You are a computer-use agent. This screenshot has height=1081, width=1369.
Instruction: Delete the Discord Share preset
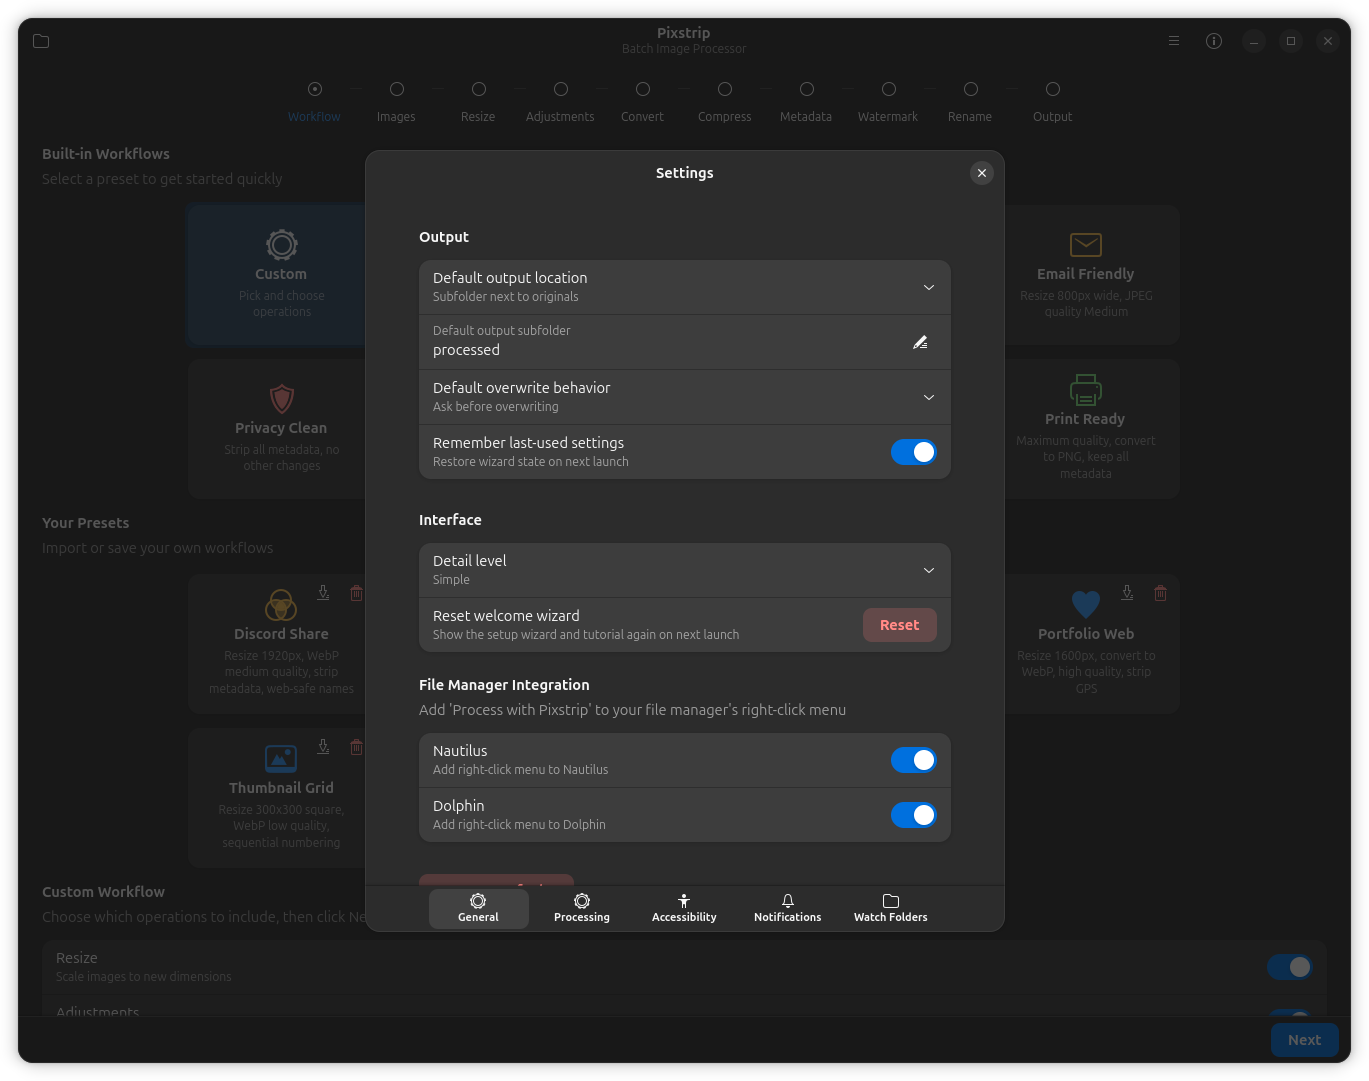pos(356,593)
